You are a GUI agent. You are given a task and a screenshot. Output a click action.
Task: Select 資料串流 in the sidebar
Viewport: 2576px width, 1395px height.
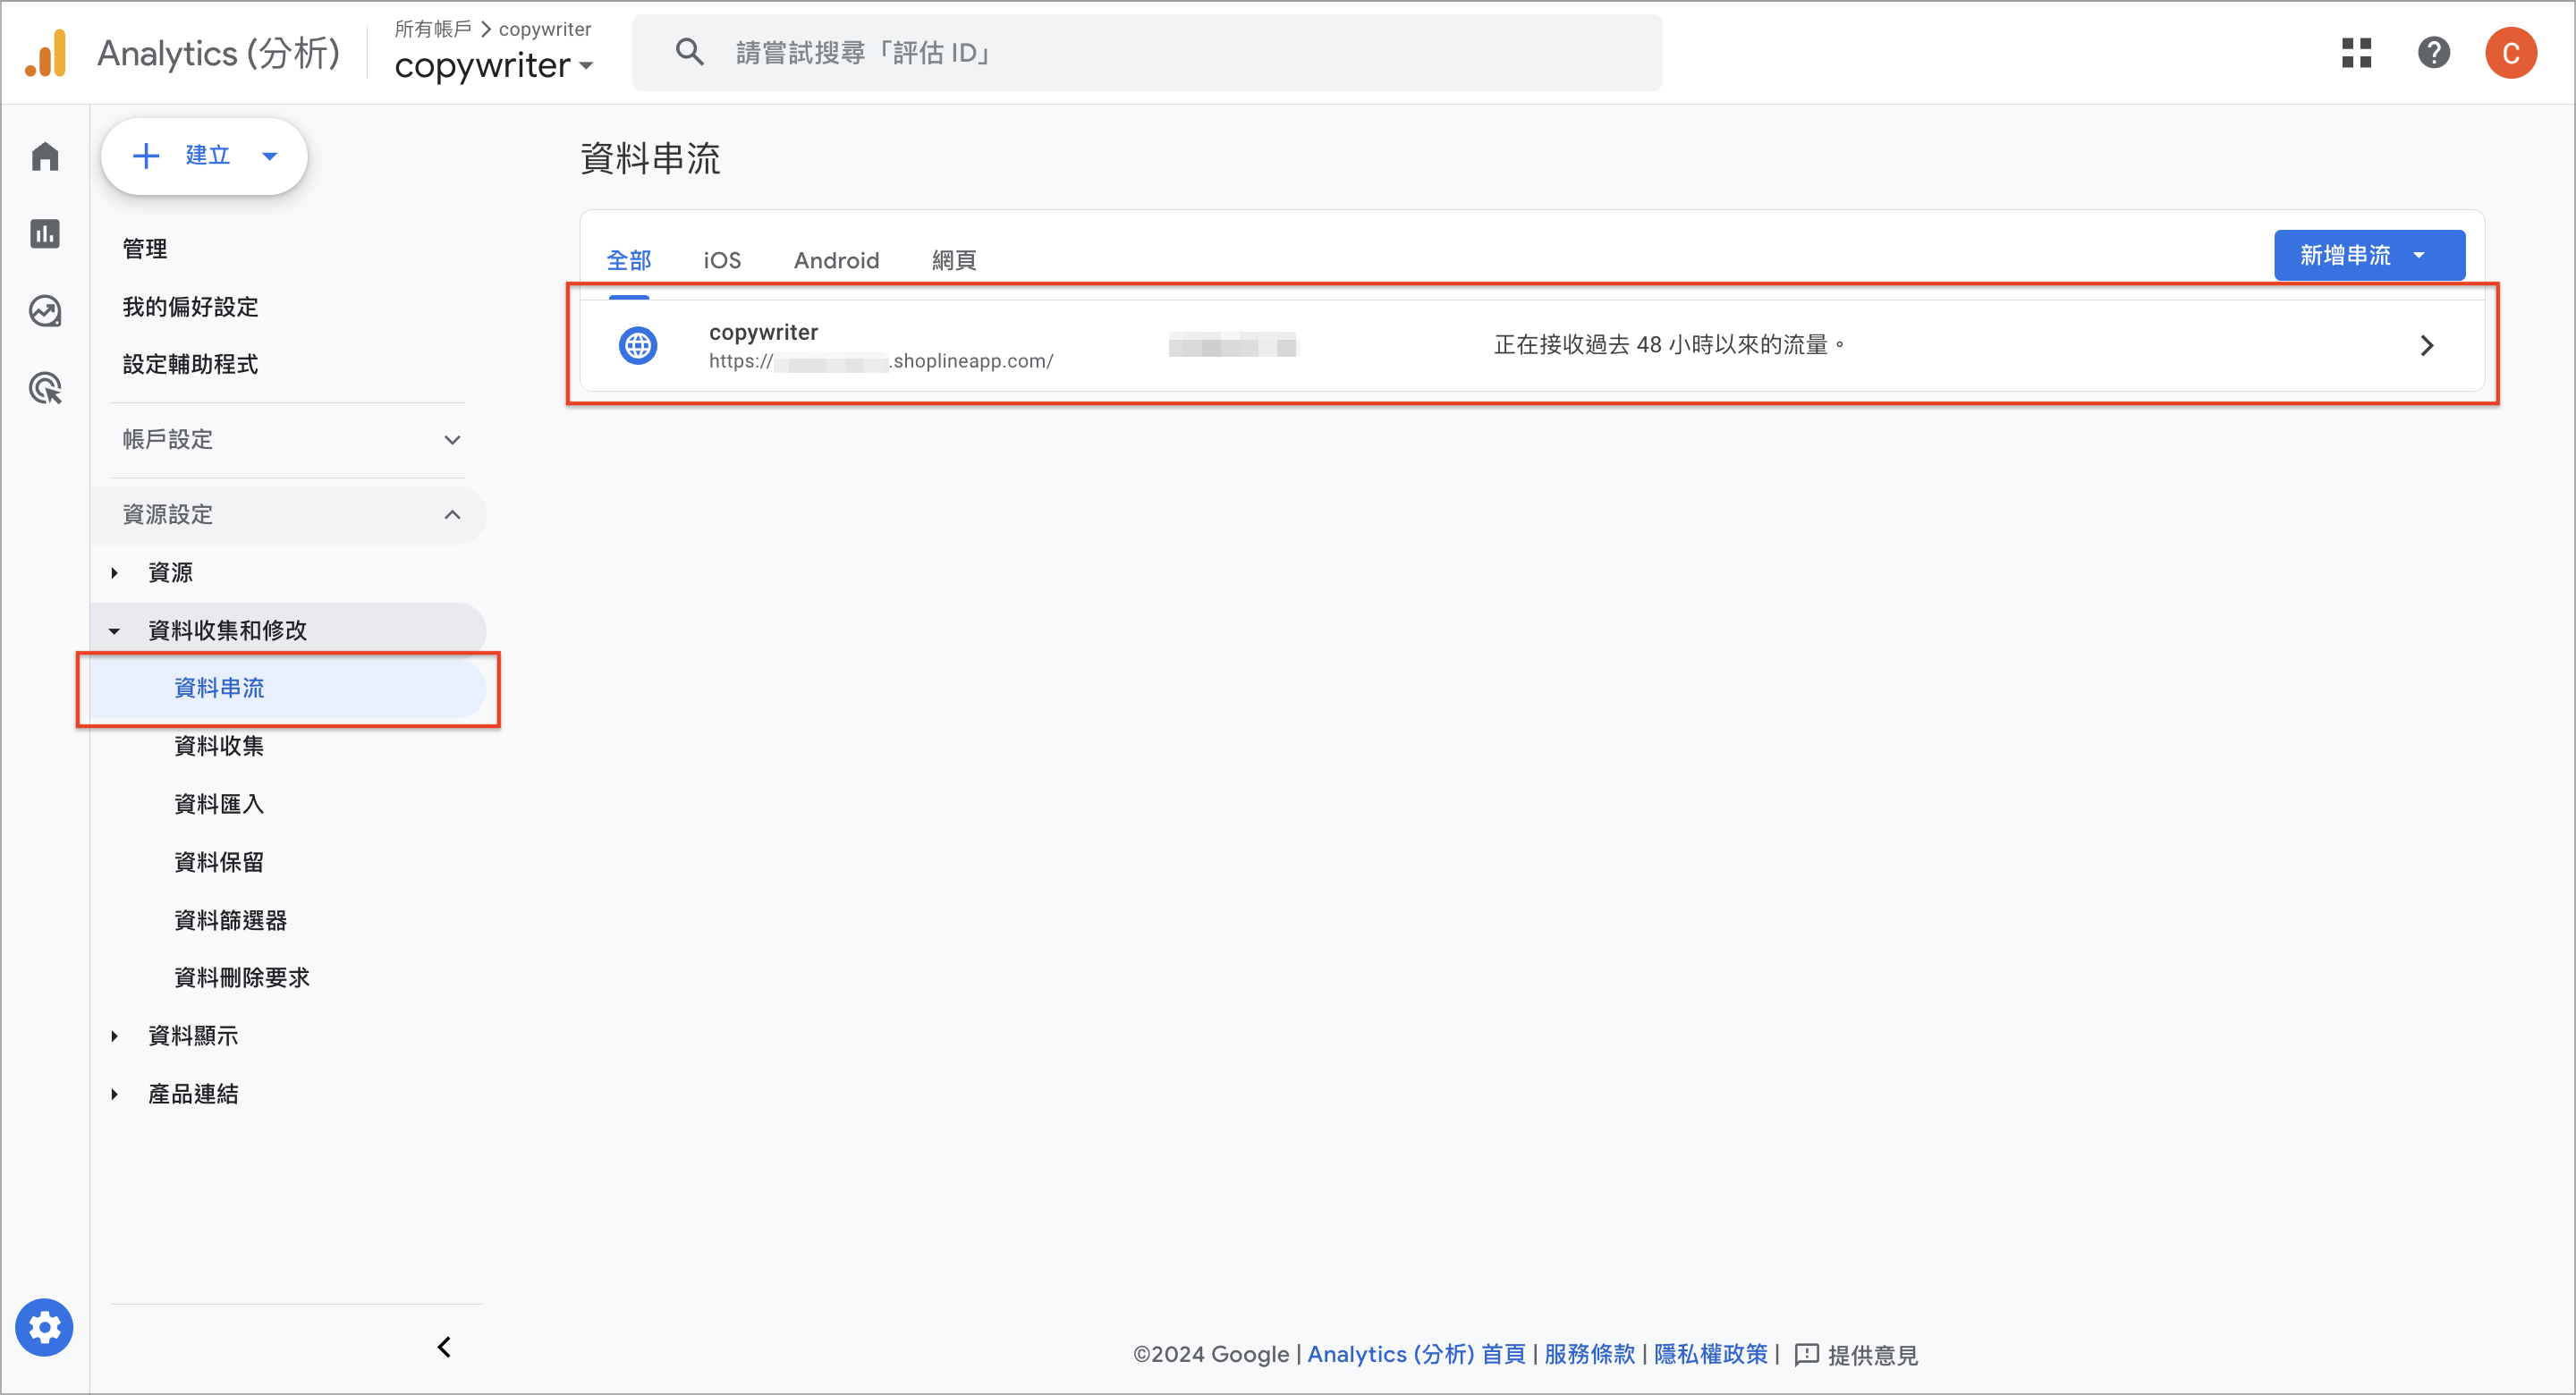pos(288,688)
